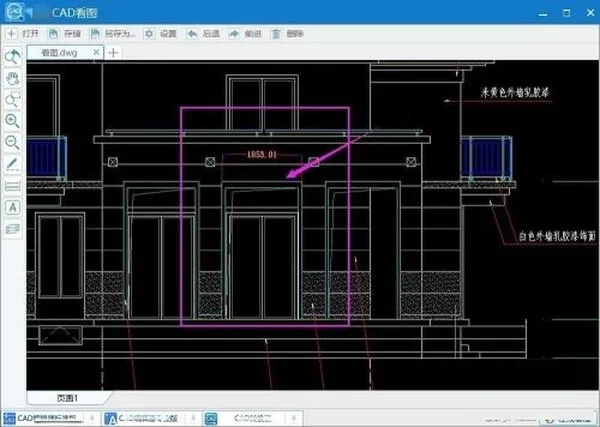Select the bottom layout tab 页面1
Image resolution: width=600 pixels, height=427 pixels.
pyautogui.click(x=67, y=398)
